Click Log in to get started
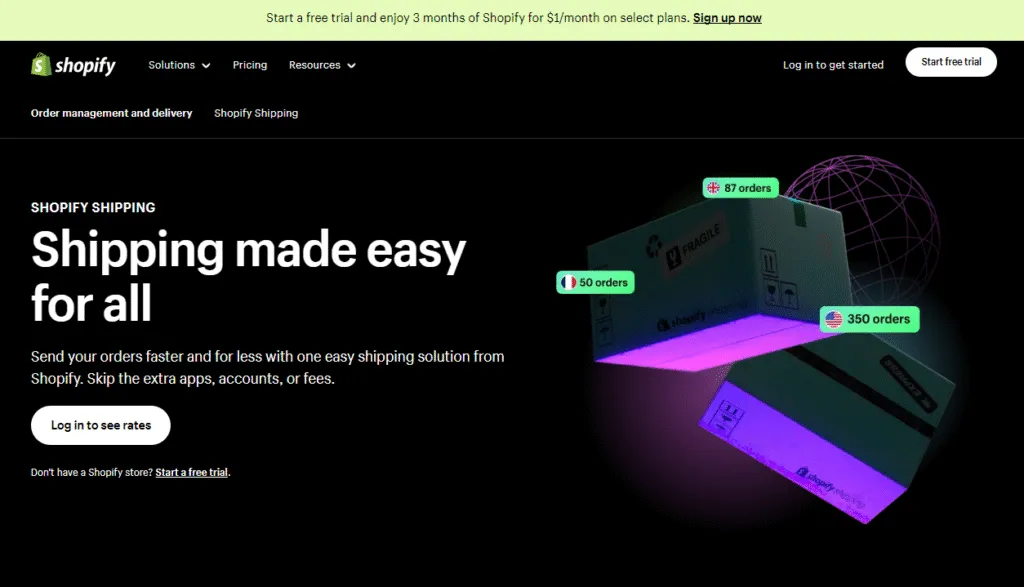The width and height of the screenshot is (1024, 587). click(833, 64)
